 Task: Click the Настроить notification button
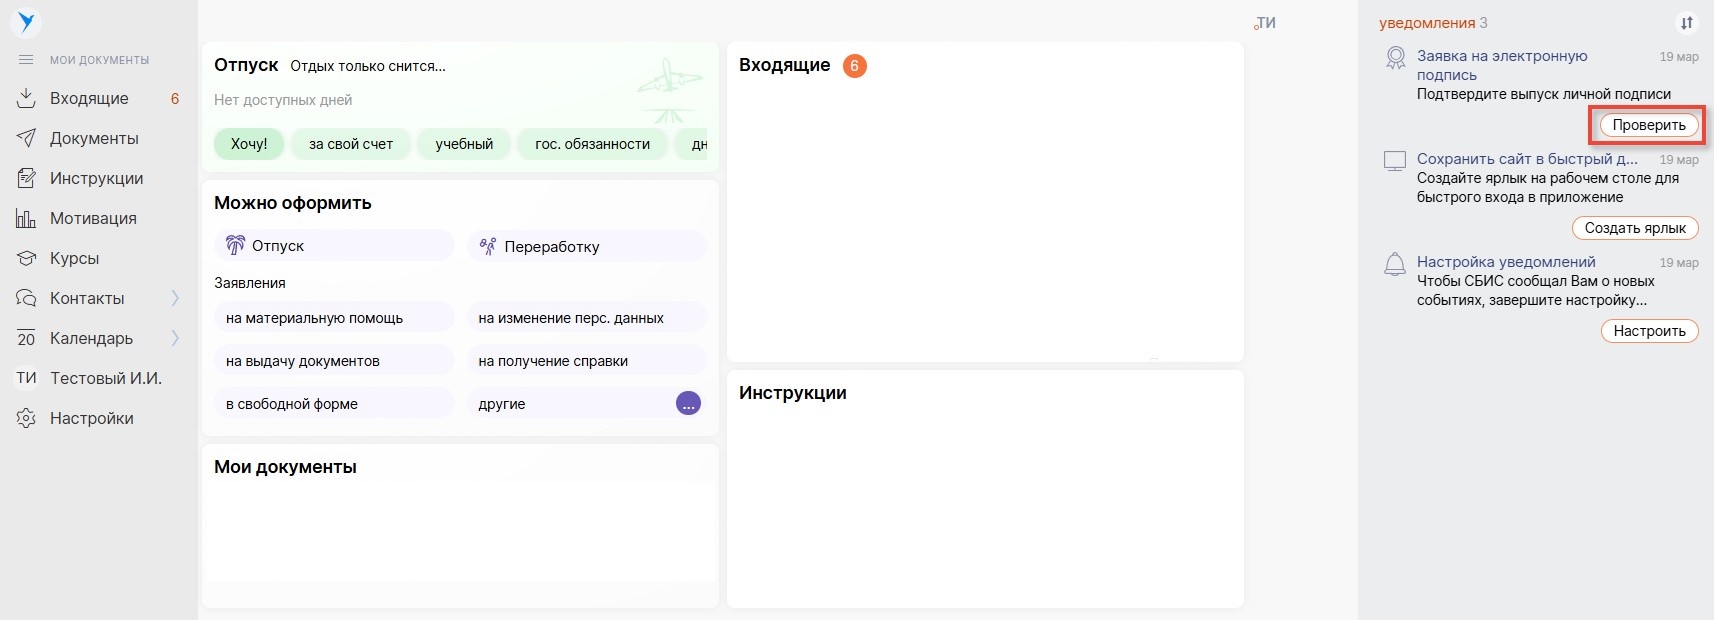(1649, 331)
